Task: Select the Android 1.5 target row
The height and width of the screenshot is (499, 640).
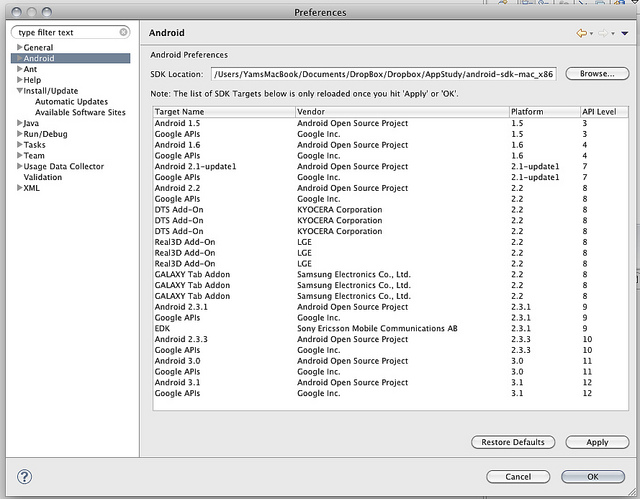Action: [391, 123]
